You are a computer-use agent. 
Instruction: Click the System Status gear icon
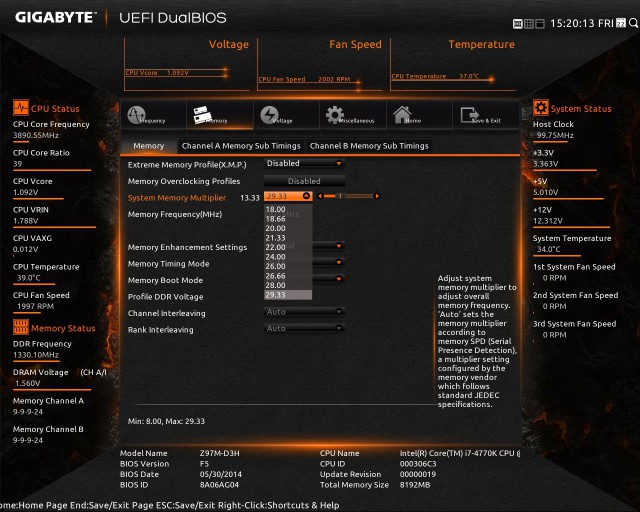click(x=540, y=108)
